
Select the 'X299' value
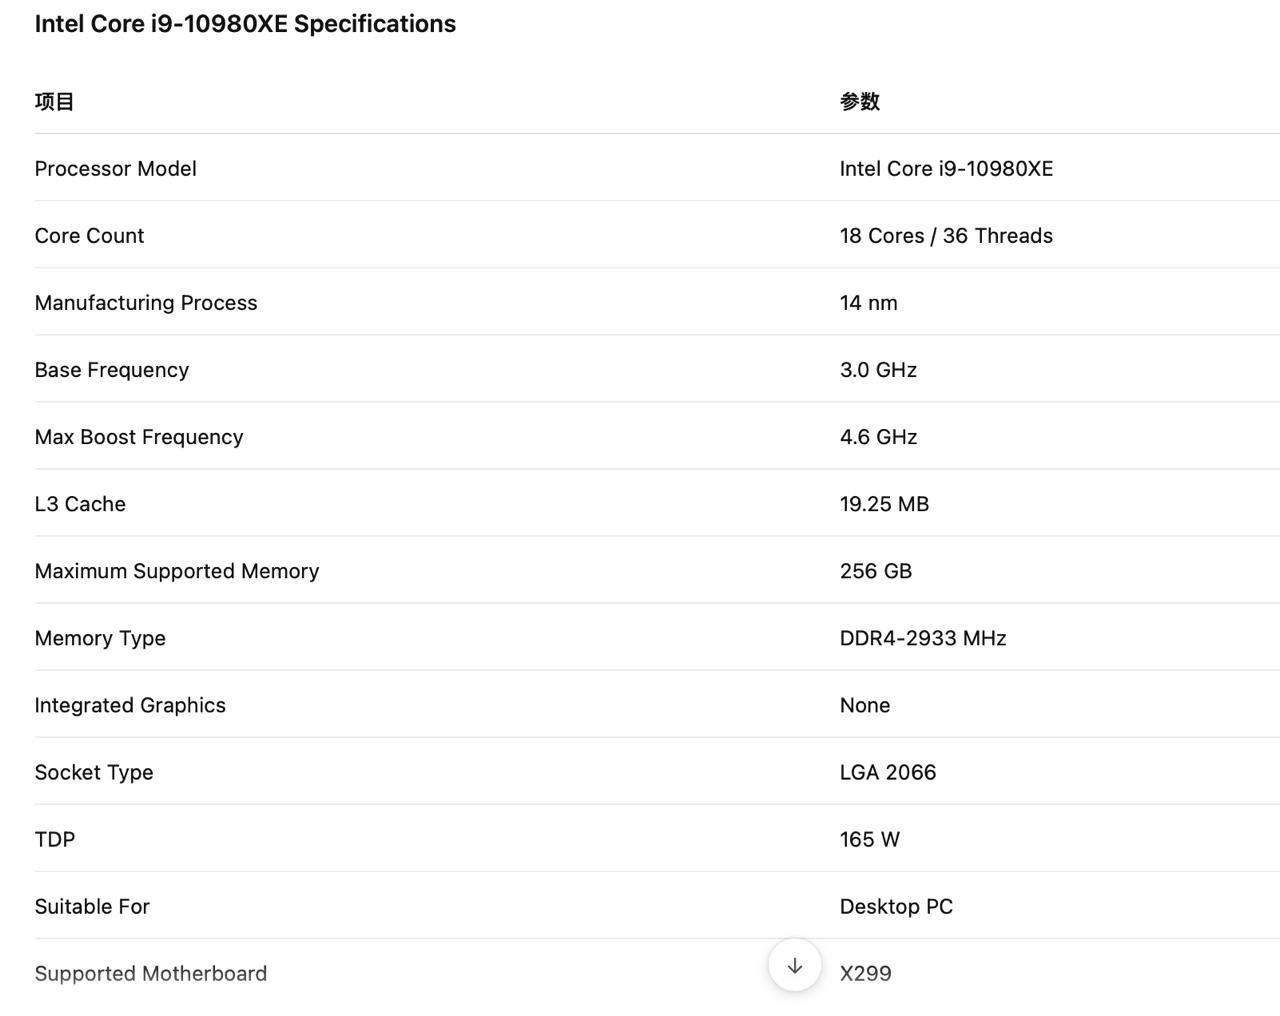(x=866, y=972)
